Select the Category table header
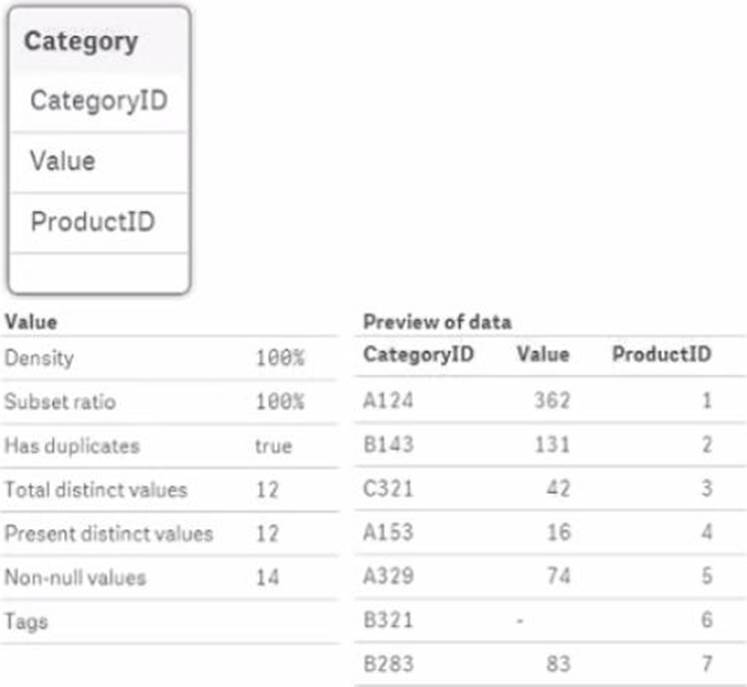The height and width of the screenshot is (687, 747). (x=81, y=41)
